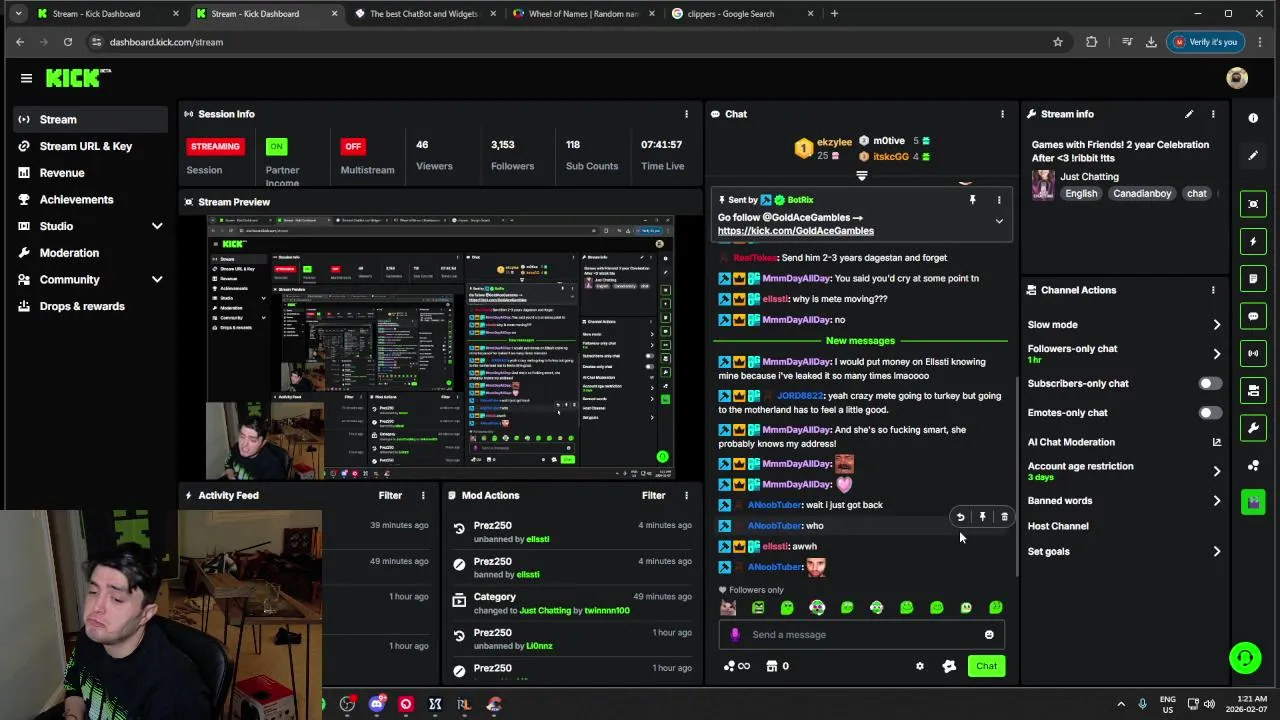Viewport: 1280px width, 720px height.
Task: Click the Multistream OFF badge
Action: (353, 146)
